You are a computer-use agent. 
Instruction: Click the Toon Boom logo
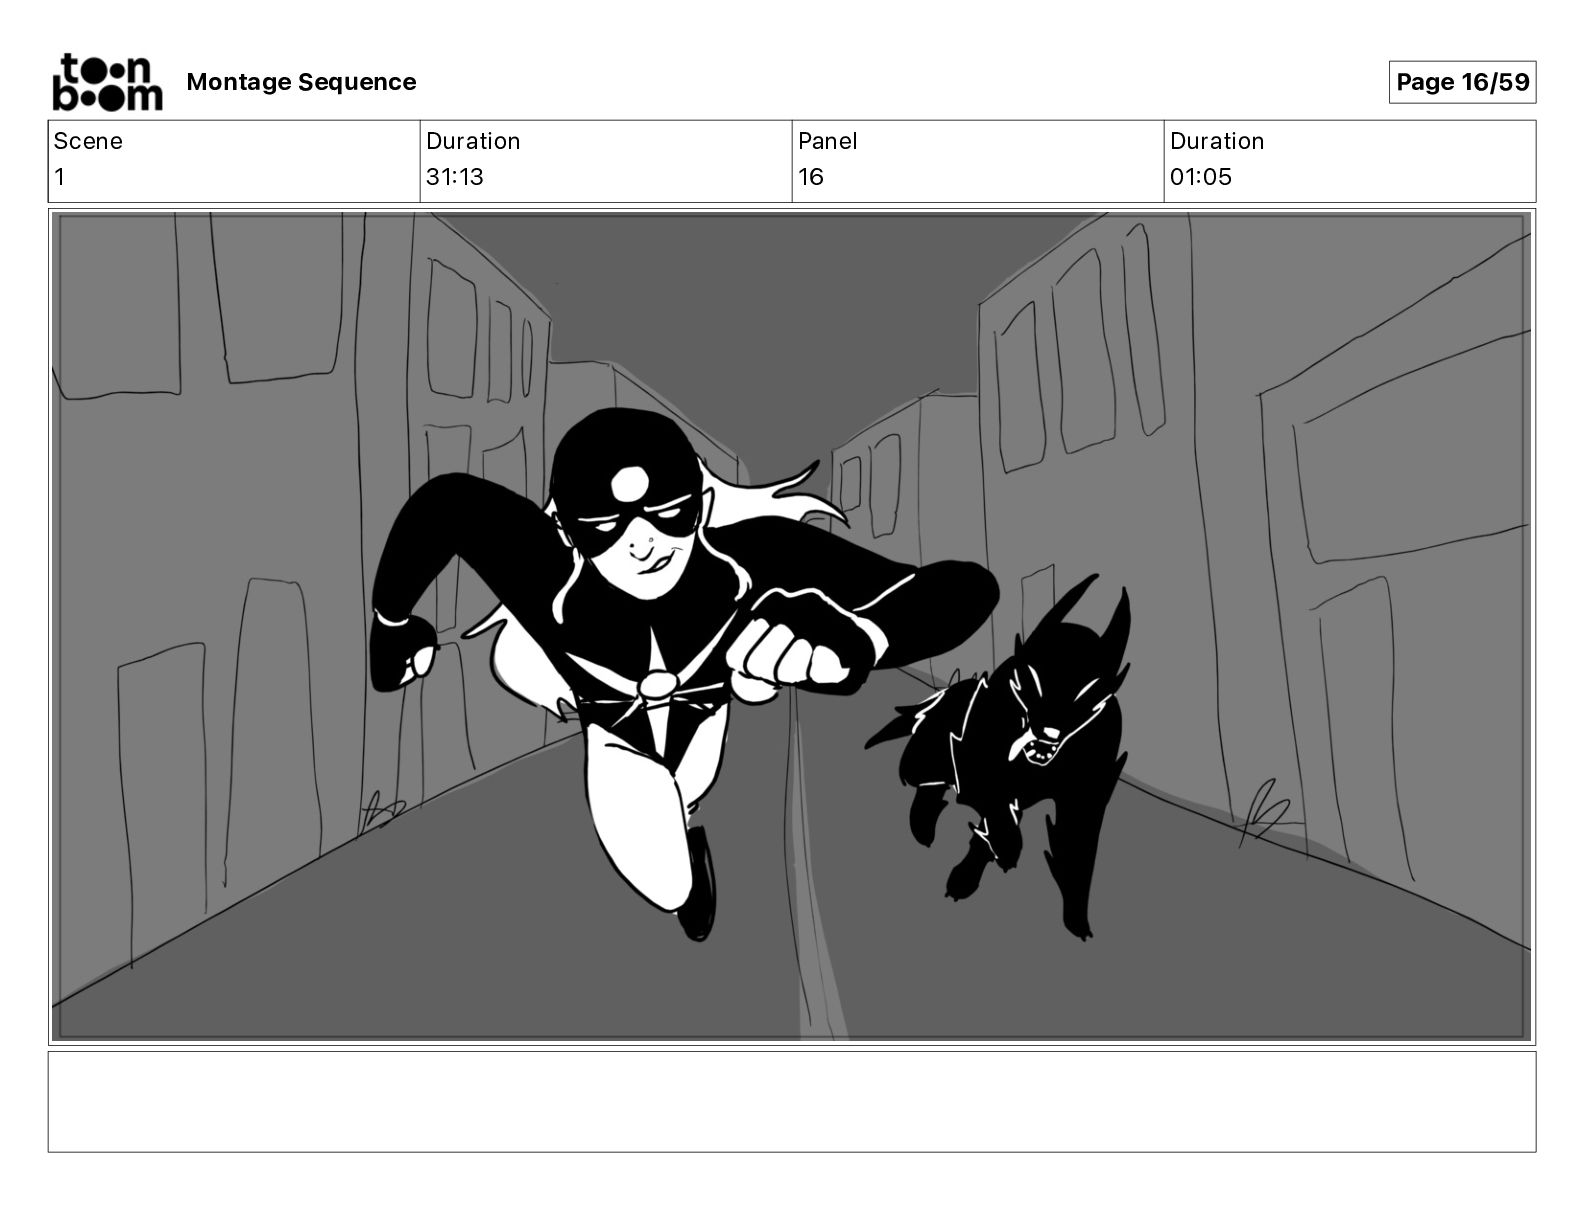tap(107, 81)
